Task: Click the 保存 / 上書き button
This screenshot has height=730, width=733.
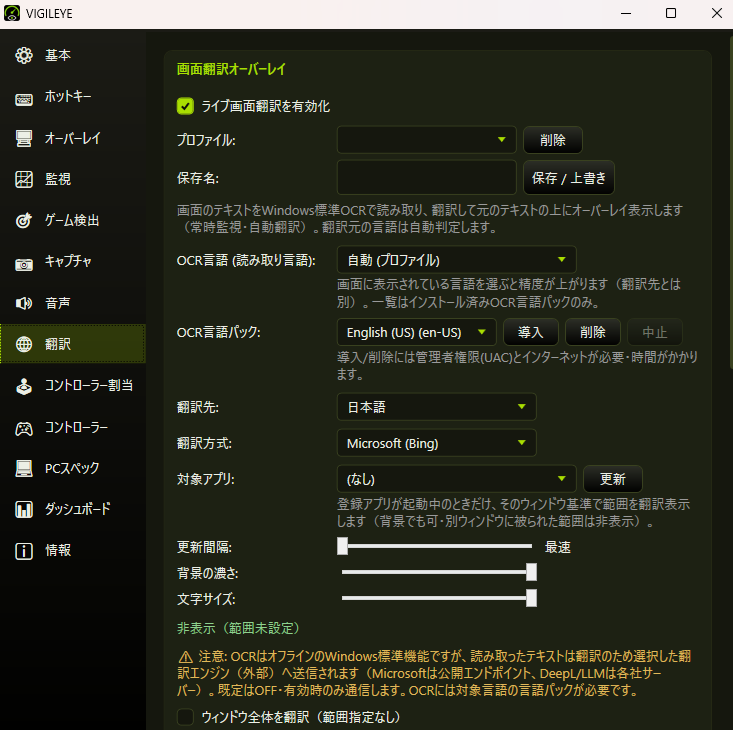Action: click(x=568, y=178)
